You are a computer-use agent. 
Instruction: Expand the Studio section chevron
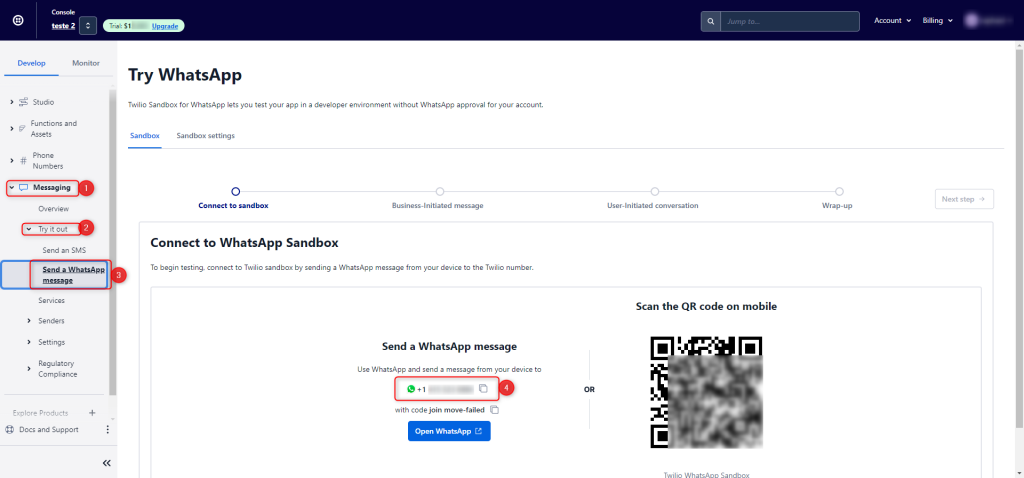click(x=12, y=103)
